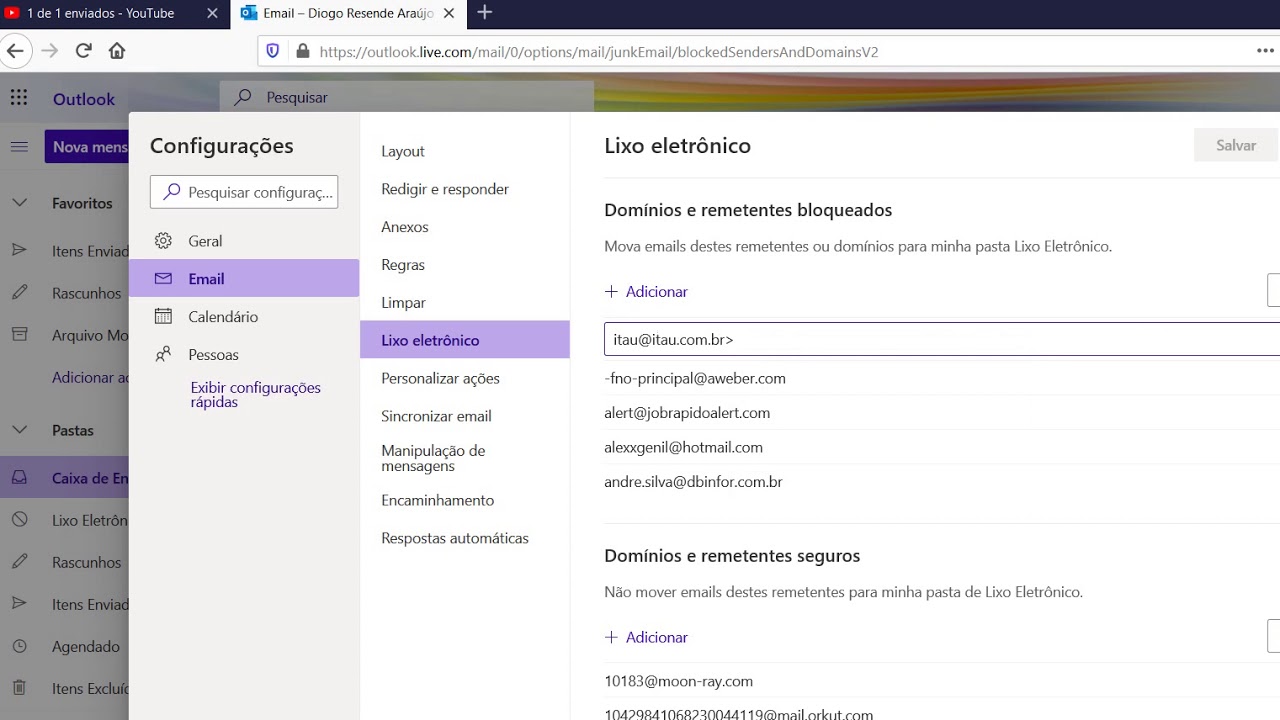The image size is (1280, 720).
Task: Close the YouTube browser tab
Action: coord(212,13)
